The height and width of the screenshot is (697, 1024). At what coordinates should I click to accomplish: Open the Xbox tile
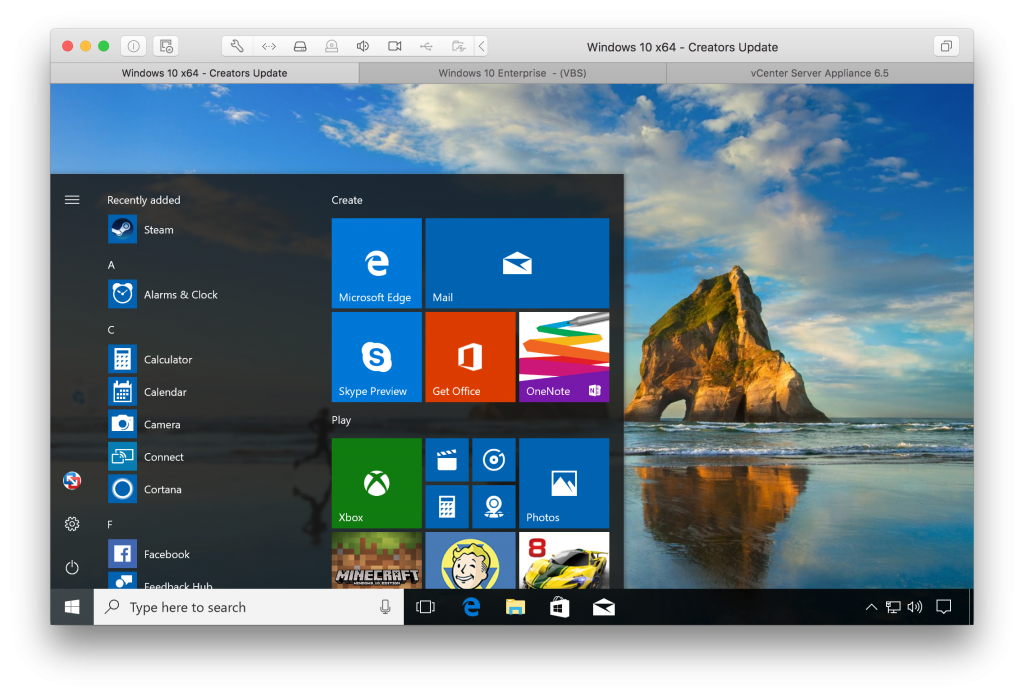(x=376, y=482)
